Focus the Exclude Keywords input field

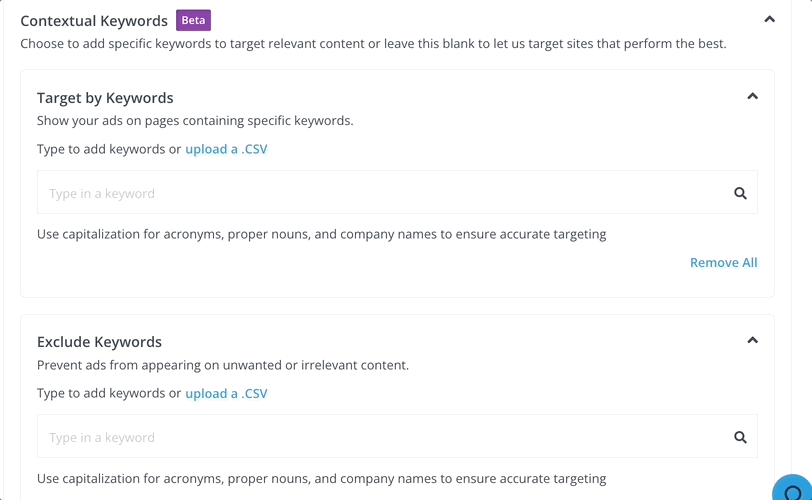[x=380, y=437]
